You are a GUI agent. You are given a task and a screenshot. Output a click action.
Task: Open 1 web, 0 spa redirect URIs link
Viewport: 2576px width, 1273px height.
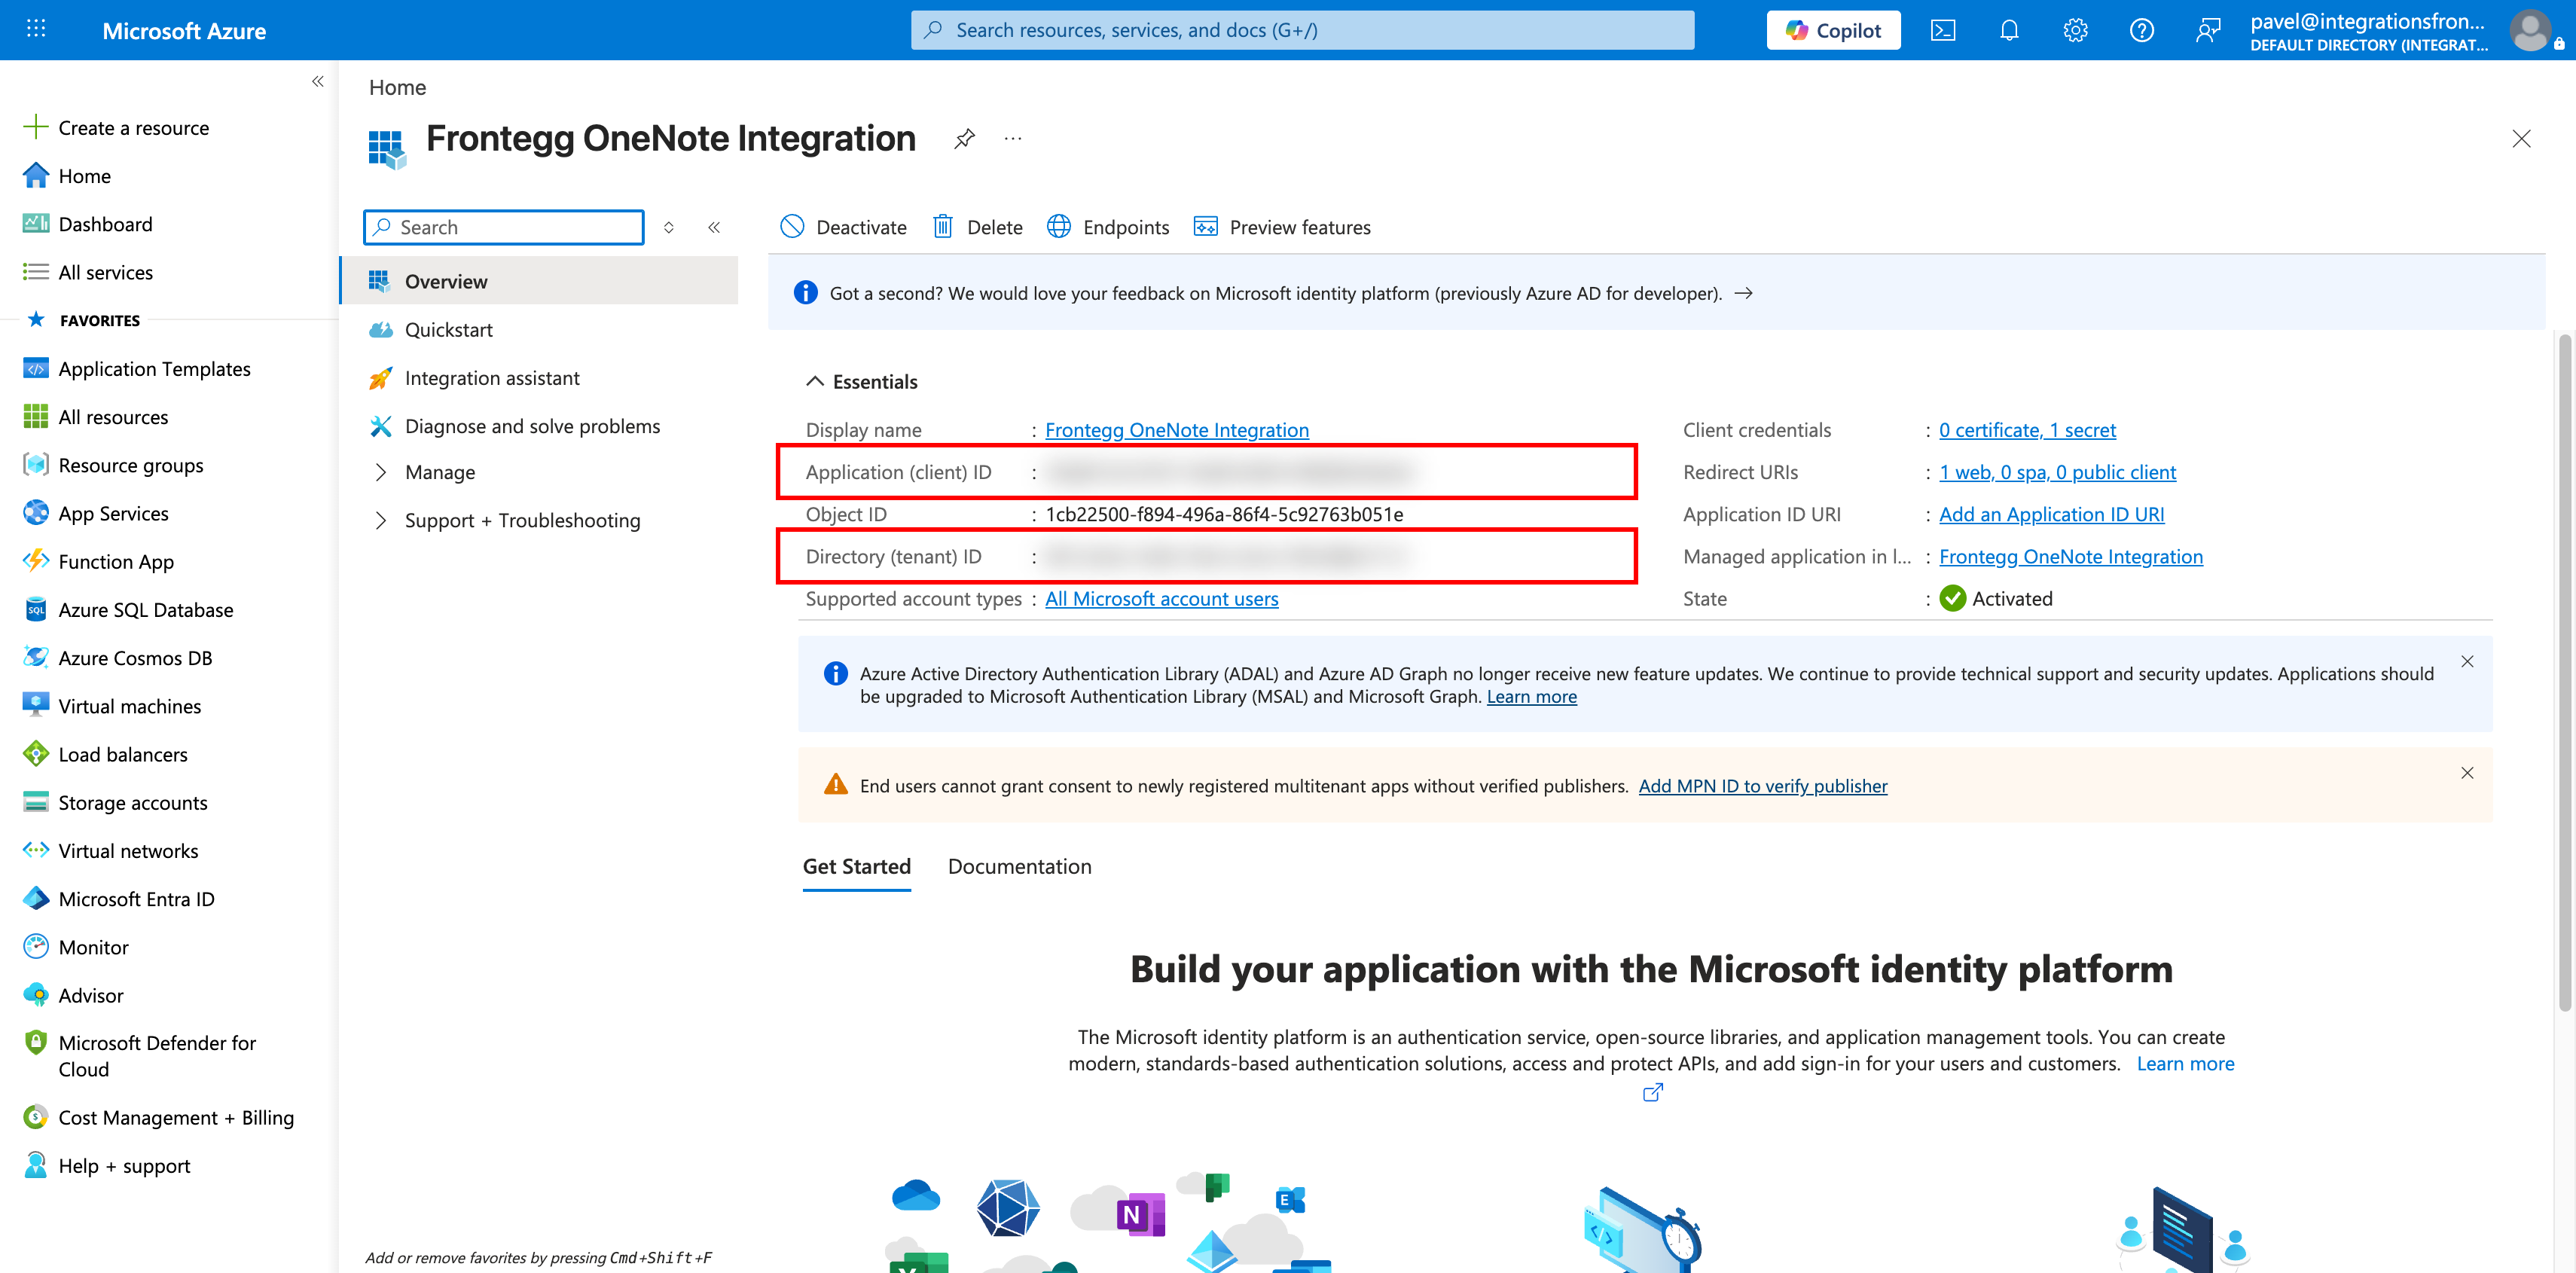coord(2057,471)
